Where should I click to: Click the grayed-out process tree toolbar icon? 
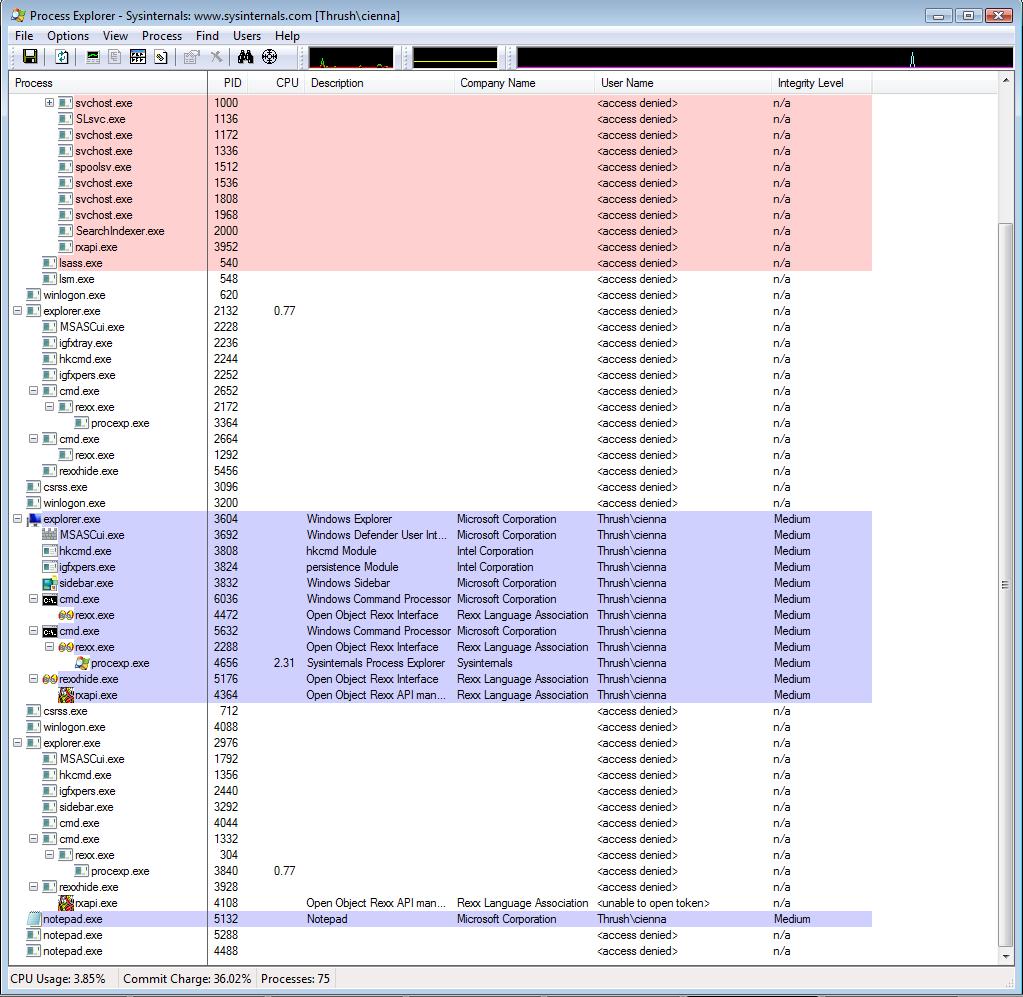[x=115, y=57]
